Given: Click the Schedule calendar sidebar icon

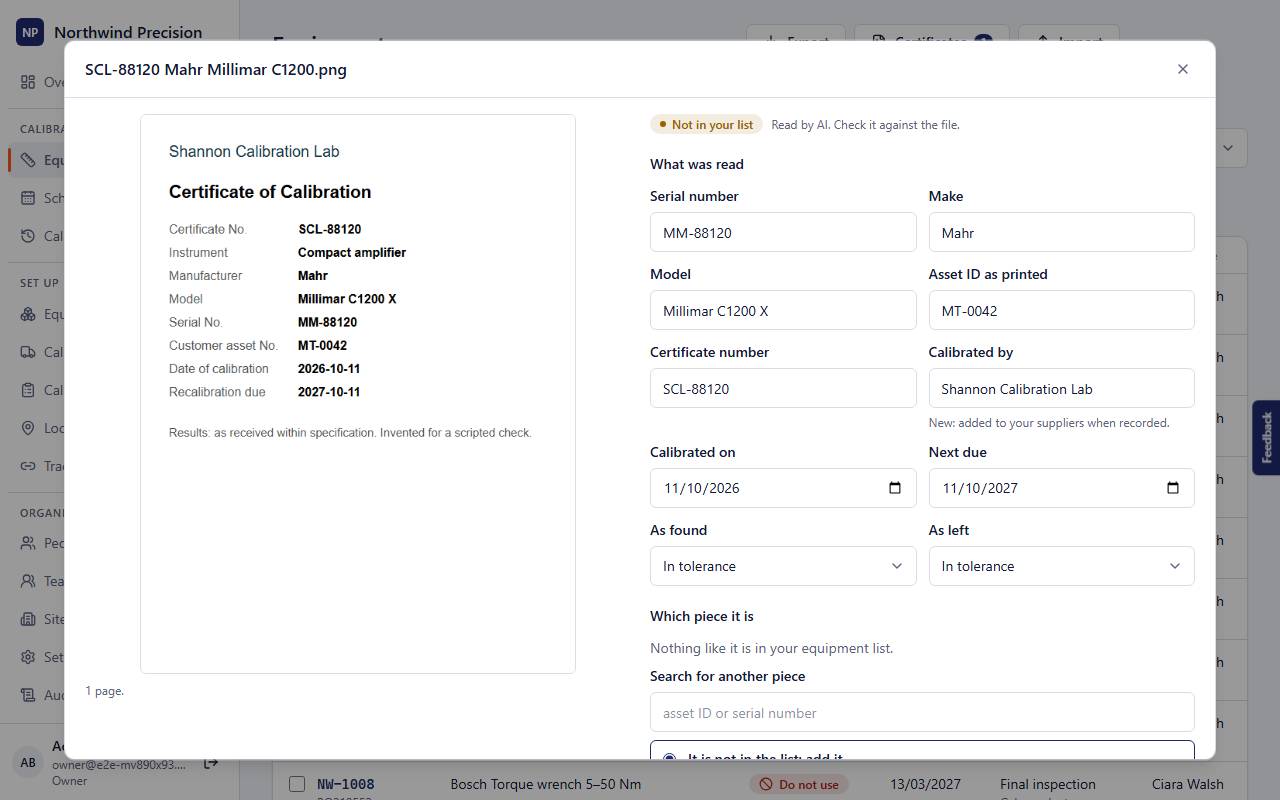Looking at the screenshot, I should click(28, 198).
